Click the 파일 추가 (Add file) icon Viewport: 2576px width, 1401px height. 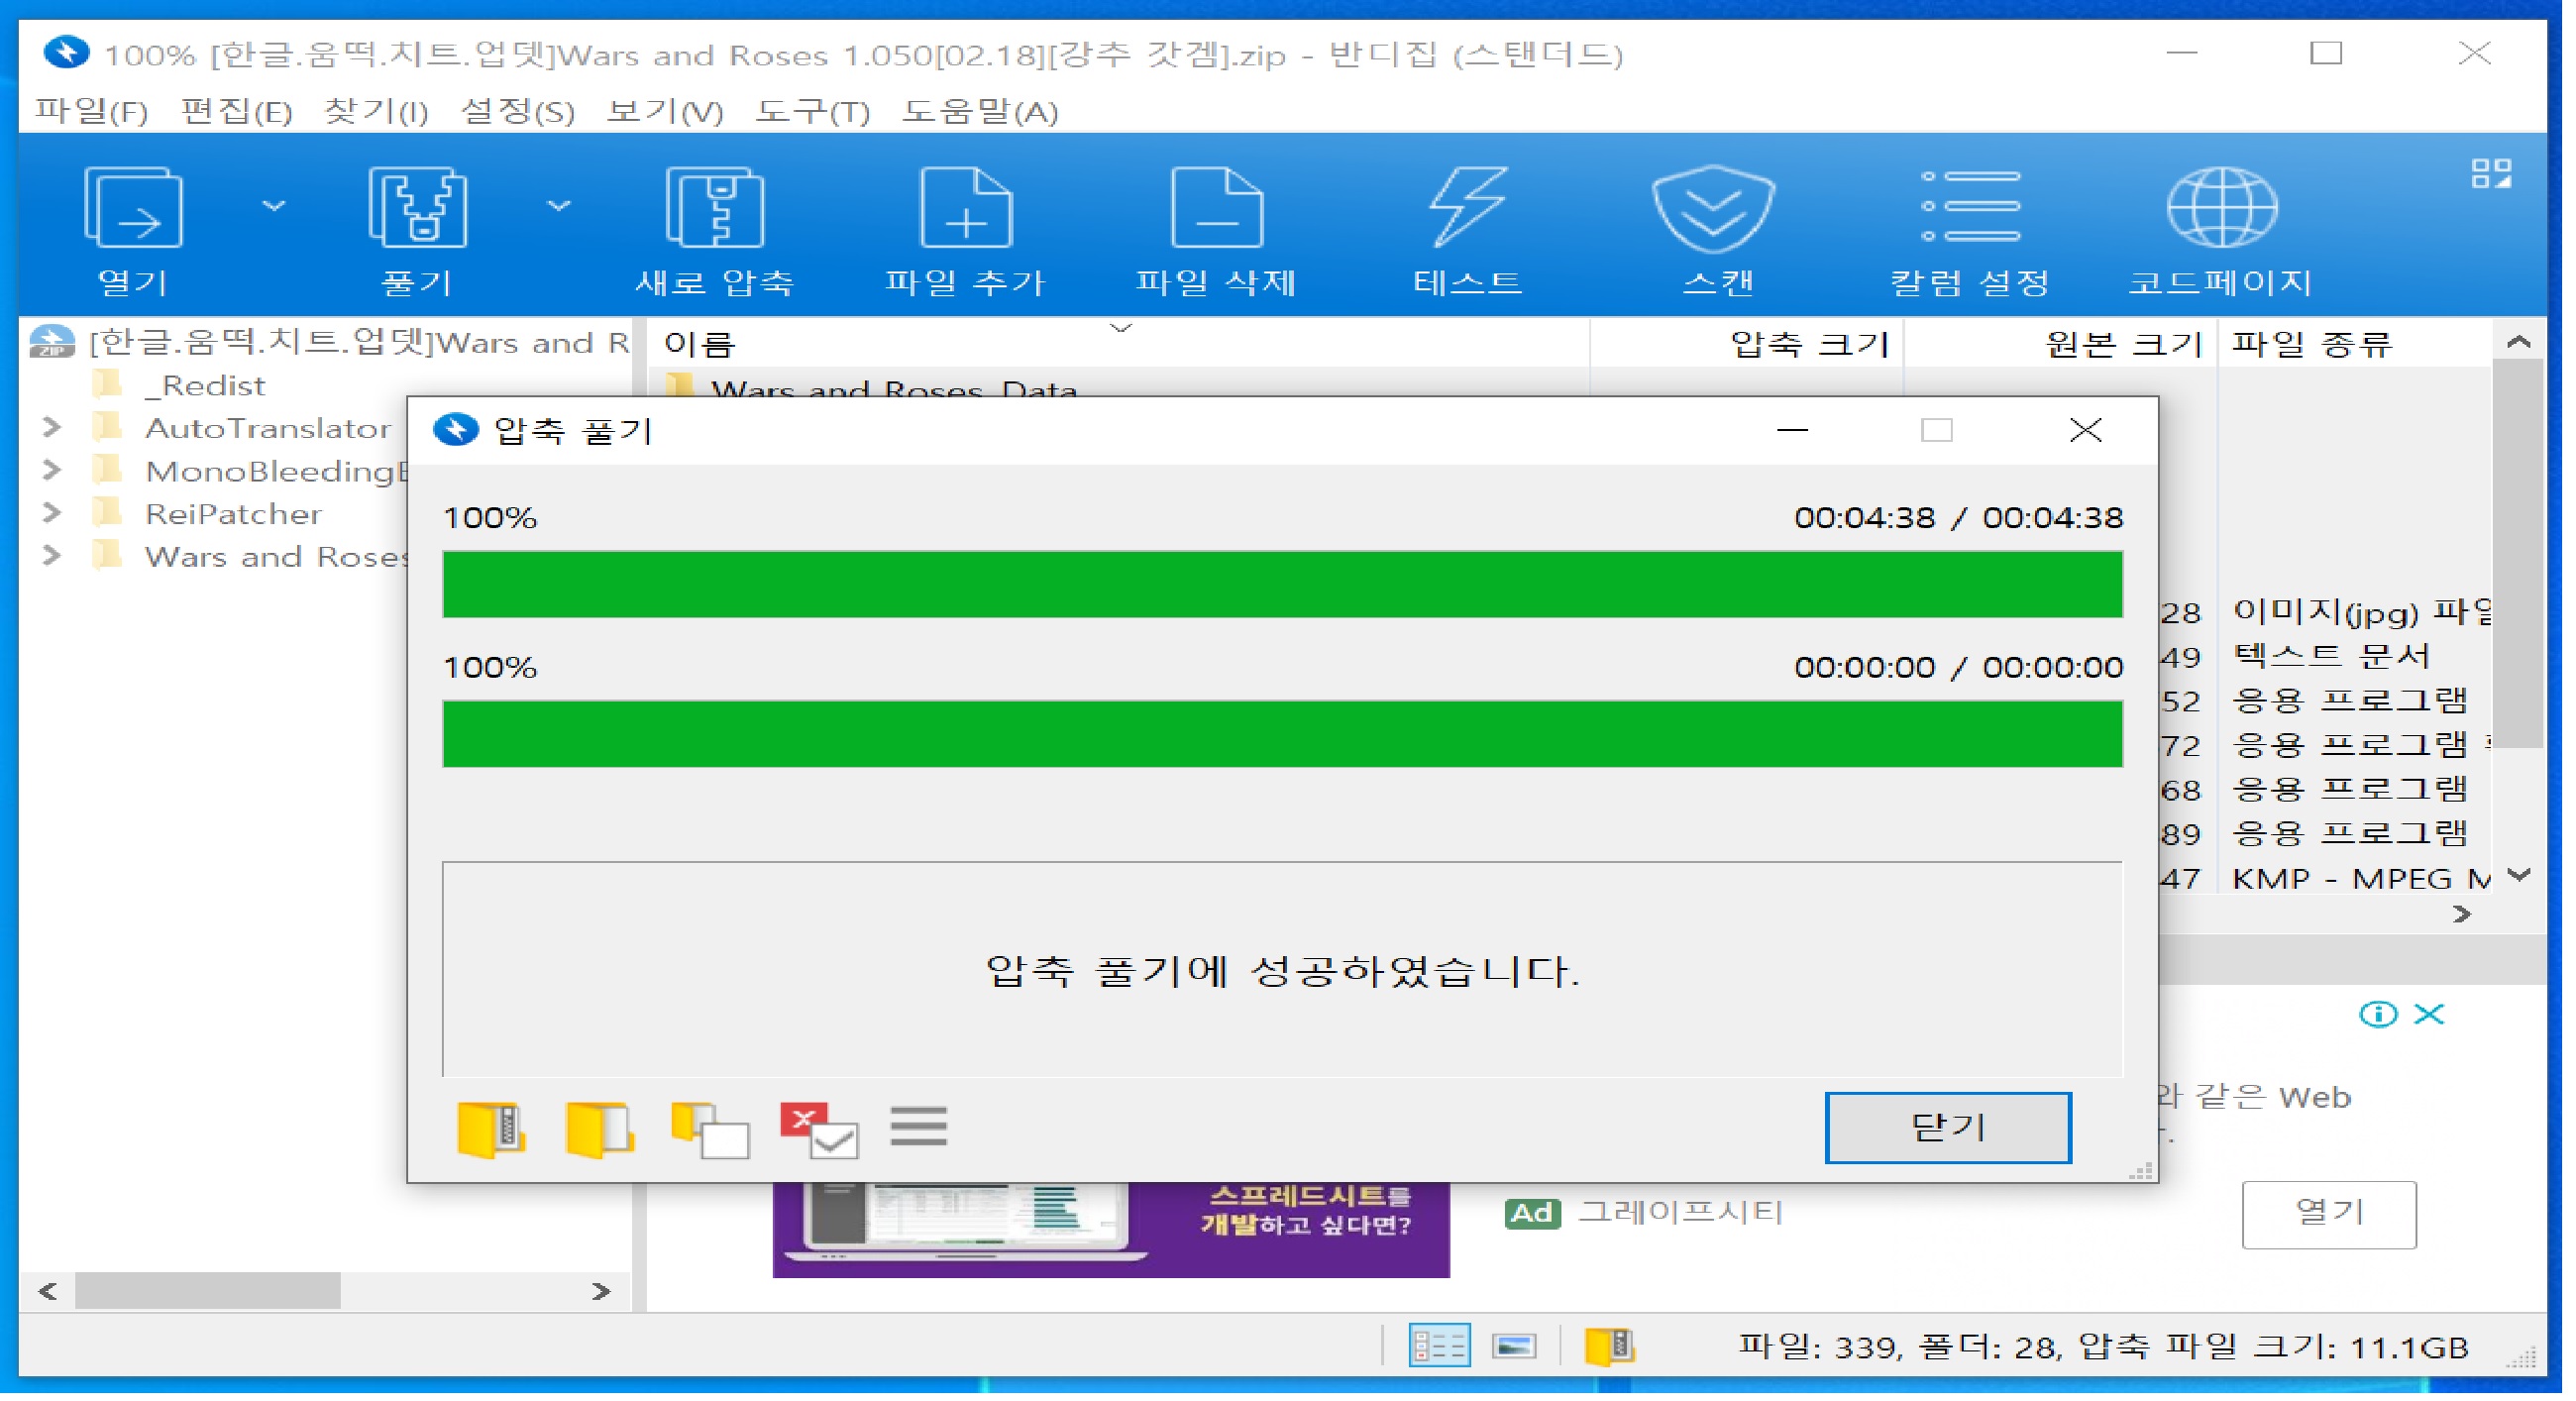pyautogui.click(x=965, y=207)
